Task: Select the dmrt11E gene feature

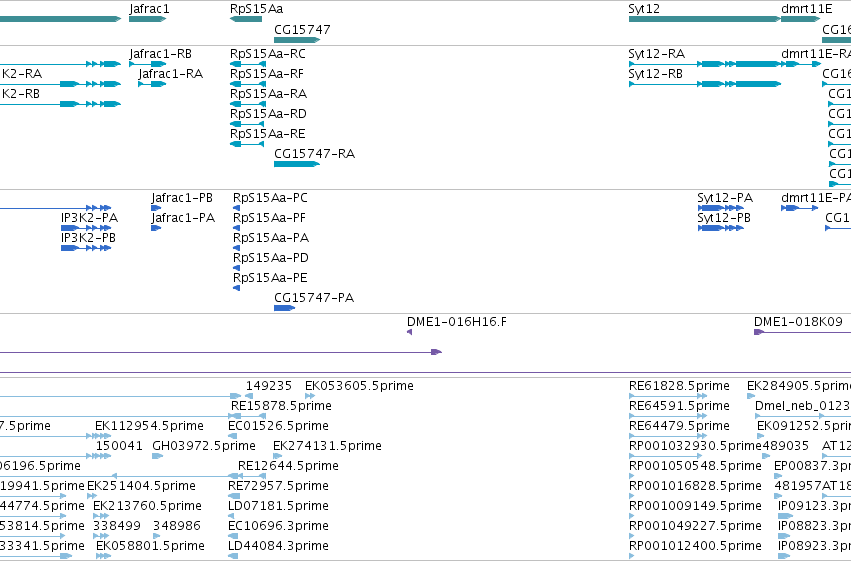Action: [x=801, y=19]
